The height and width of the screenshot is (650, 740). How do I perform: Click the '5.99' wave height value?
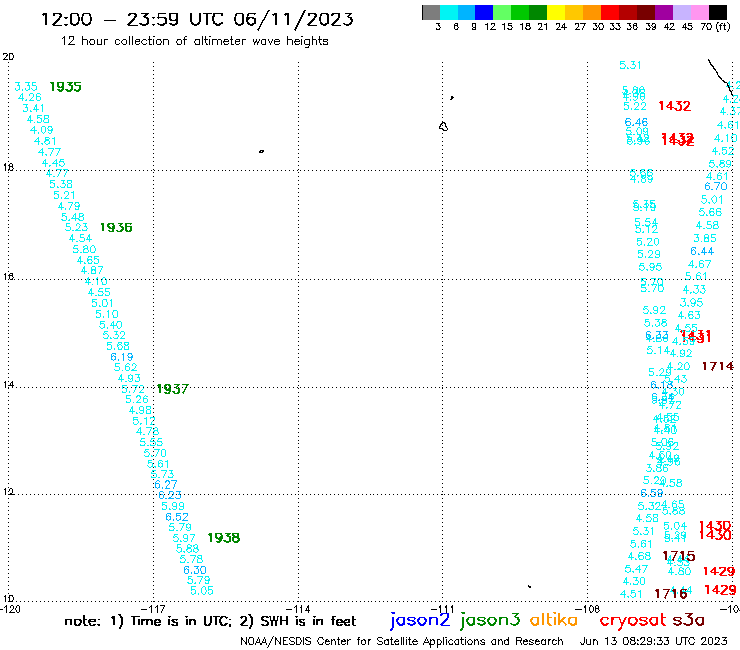[173, 506]
